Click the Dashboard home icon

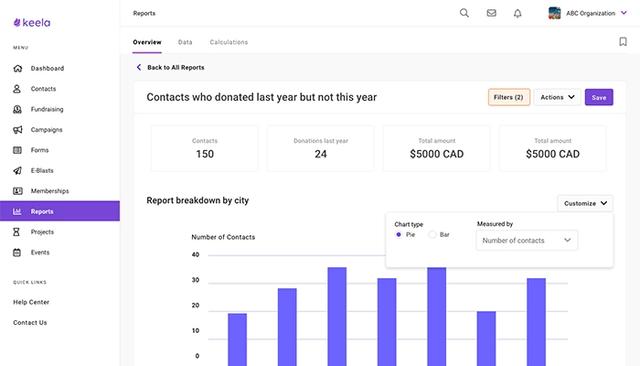(x=18, y=68)
